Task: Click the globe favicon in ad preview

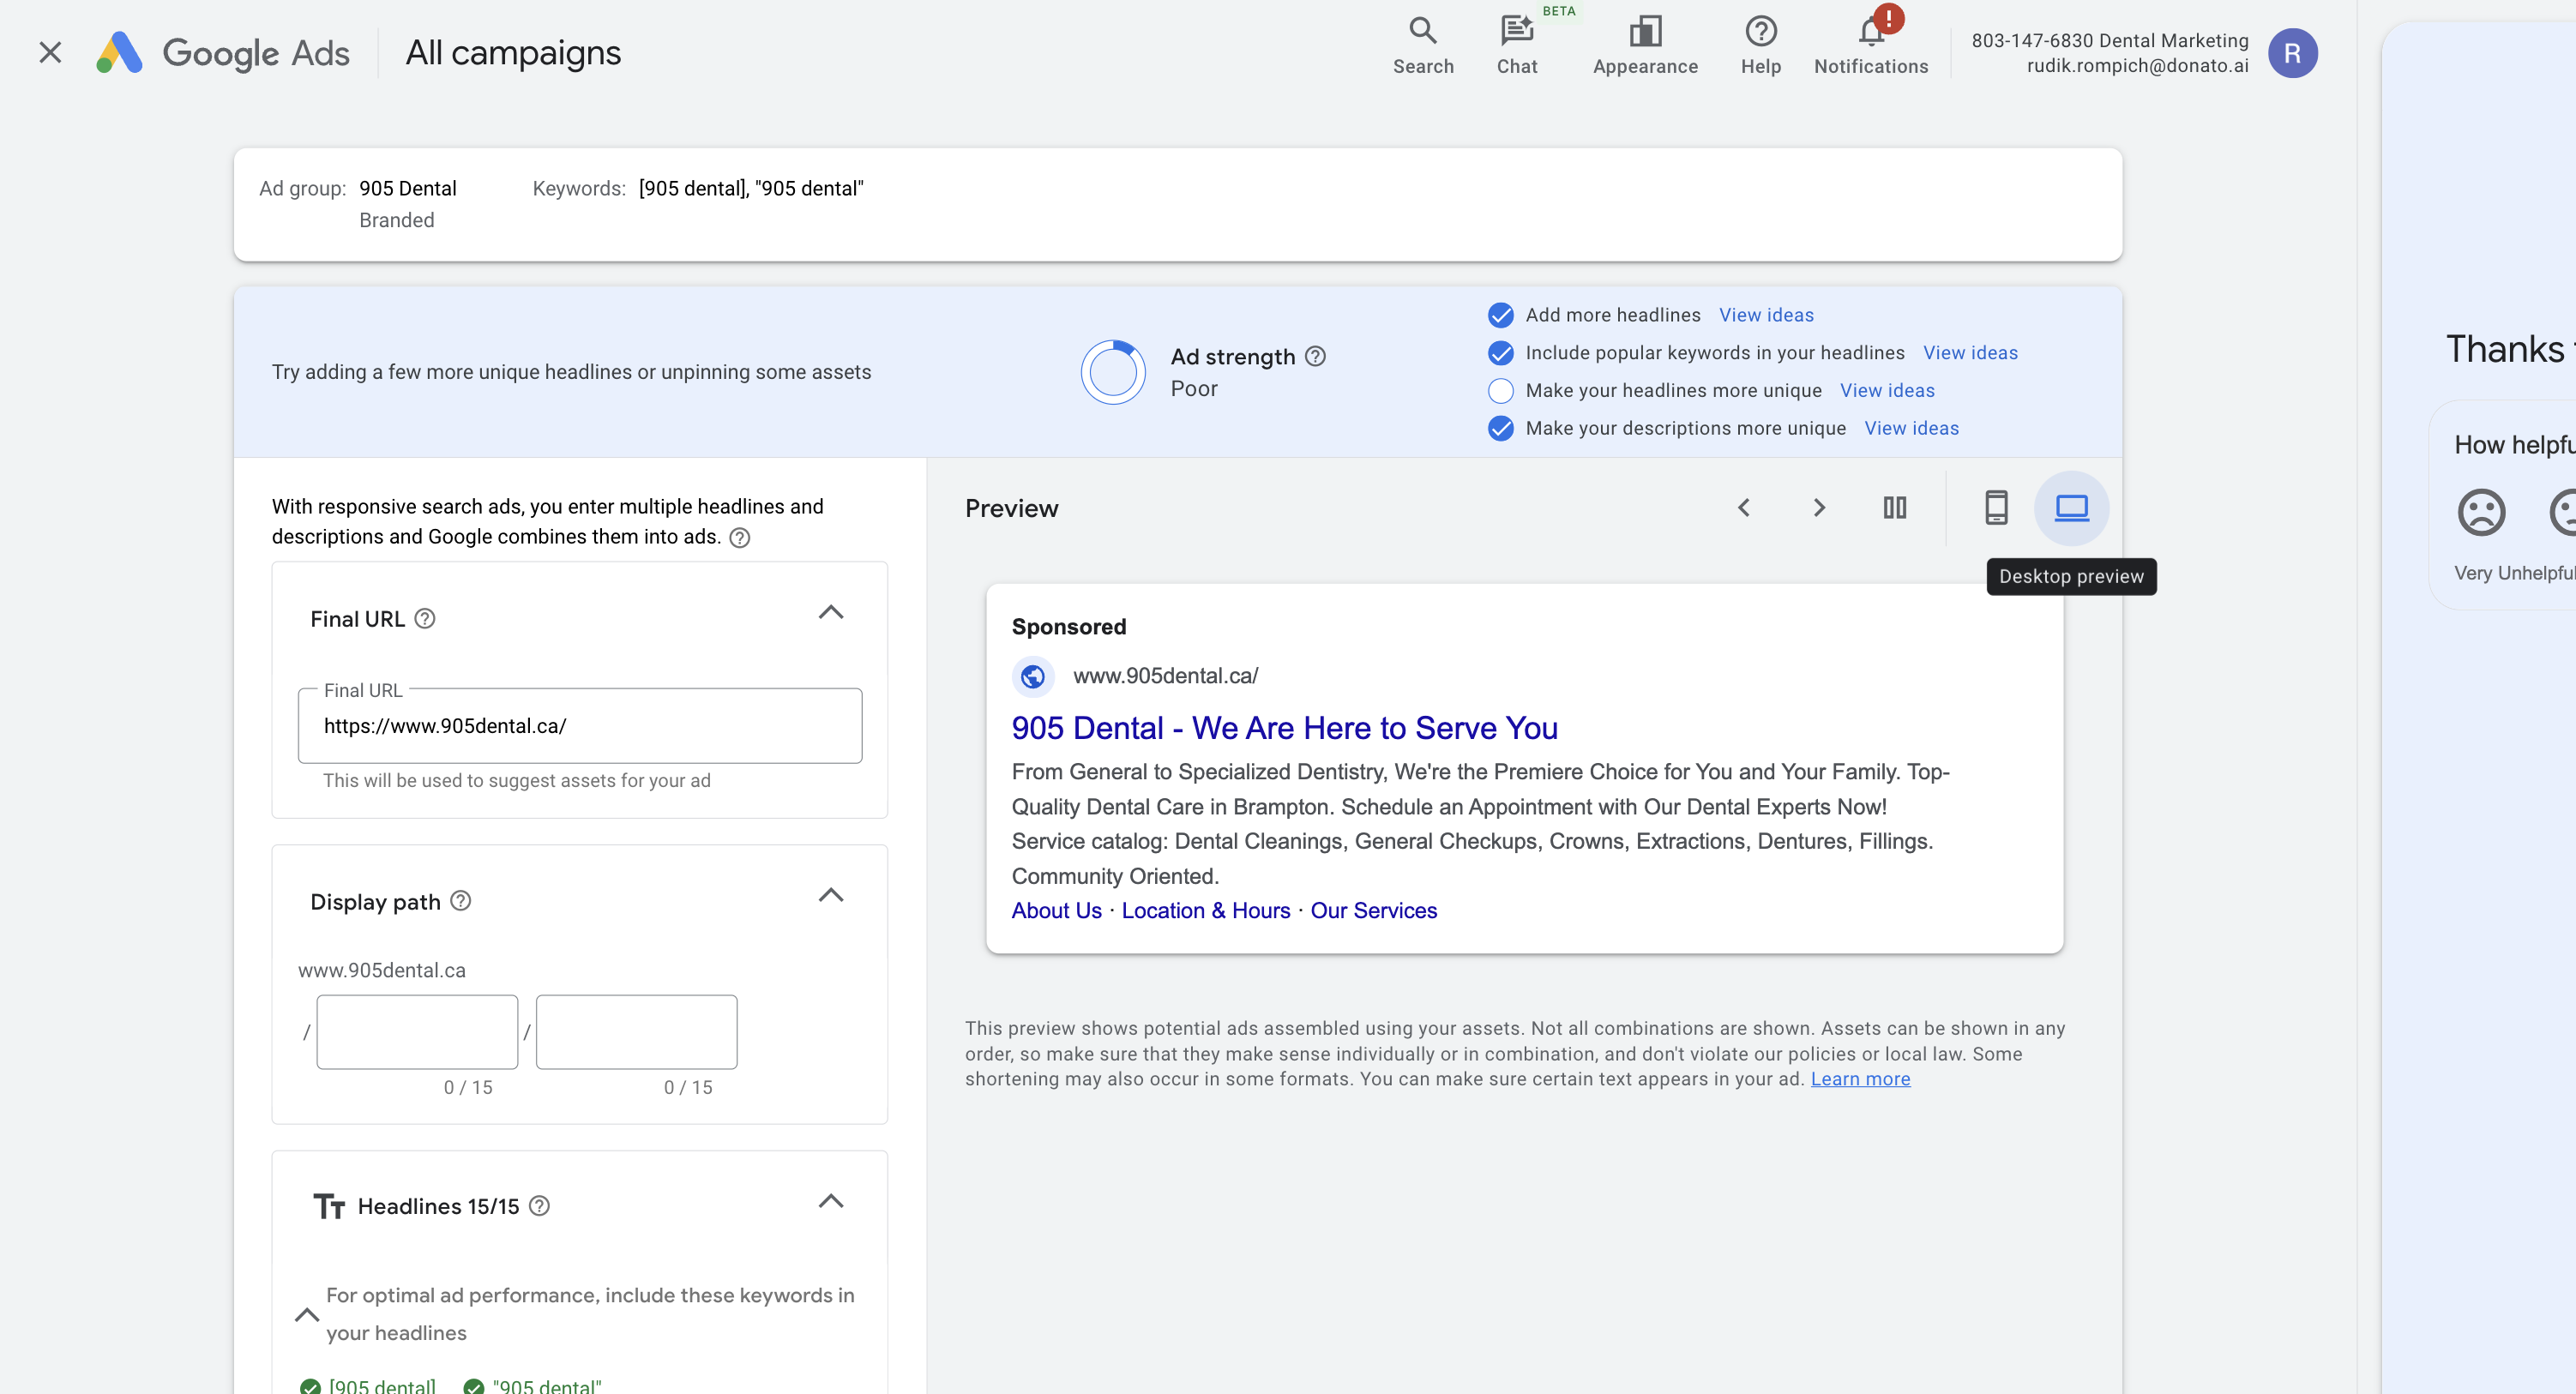Action: tap(1032, 677)
